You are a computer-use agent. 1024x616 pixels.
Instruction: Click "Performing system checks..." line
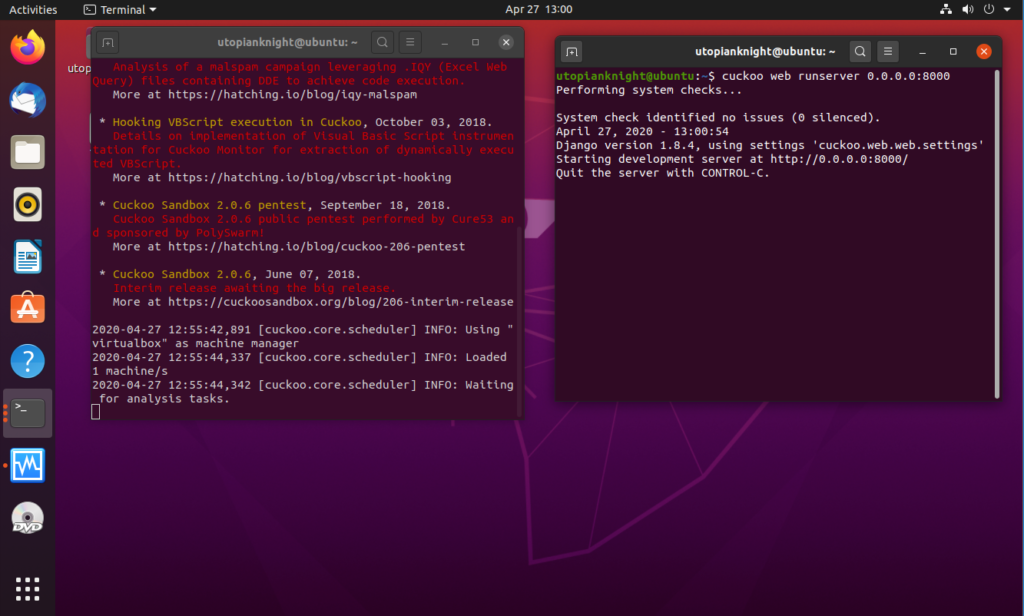(x=649, y=90)
